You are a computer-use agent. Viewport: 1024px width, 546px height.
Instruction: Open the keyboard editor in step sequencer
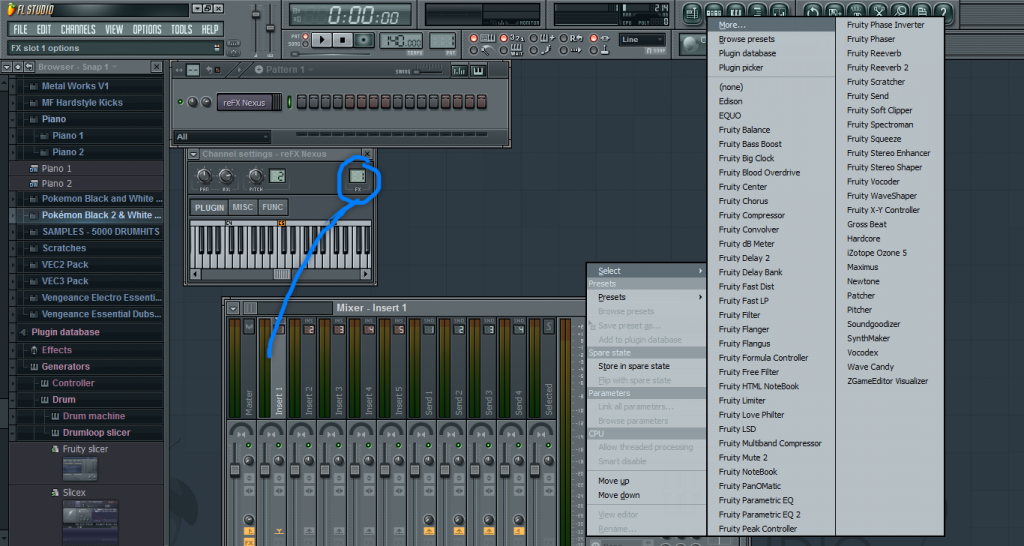coord(479,70)
